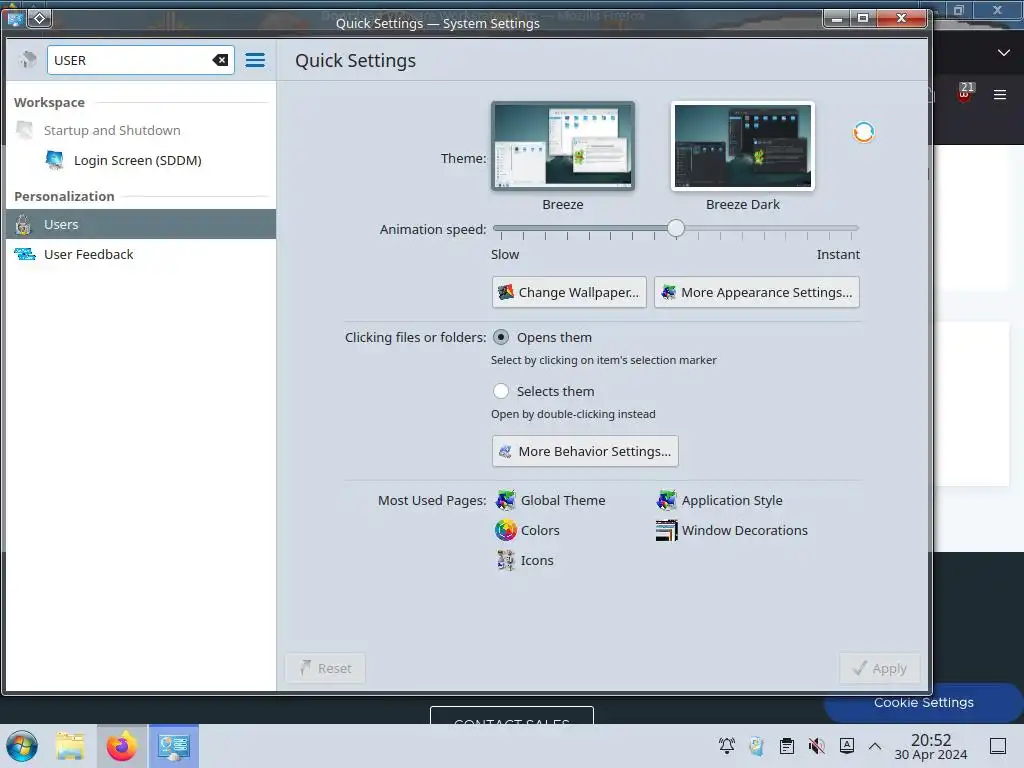Image resolution: width=1024 pixels, height=768 pixels.
Task: Expand Firefox tab list chevron
Action: (x=1004, y=52)
